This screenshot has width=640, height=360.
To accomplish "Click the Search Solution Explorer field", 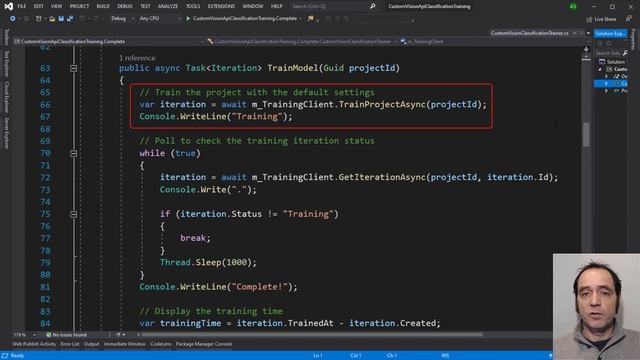I will pyautogui.click(x=608, y=53).
